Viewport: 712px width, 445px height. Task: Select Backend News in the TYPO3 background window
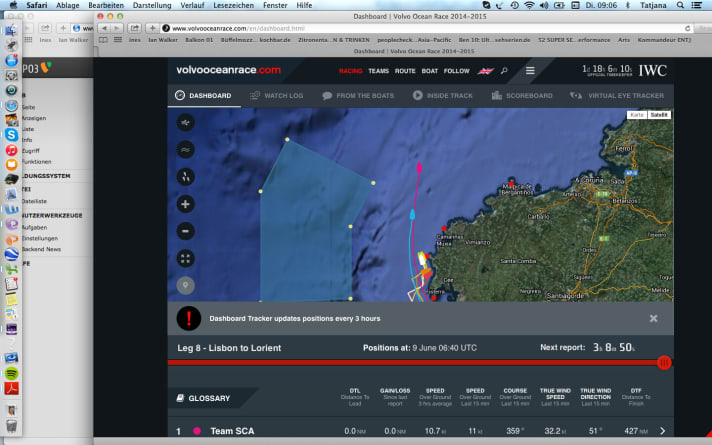[41, 249]
